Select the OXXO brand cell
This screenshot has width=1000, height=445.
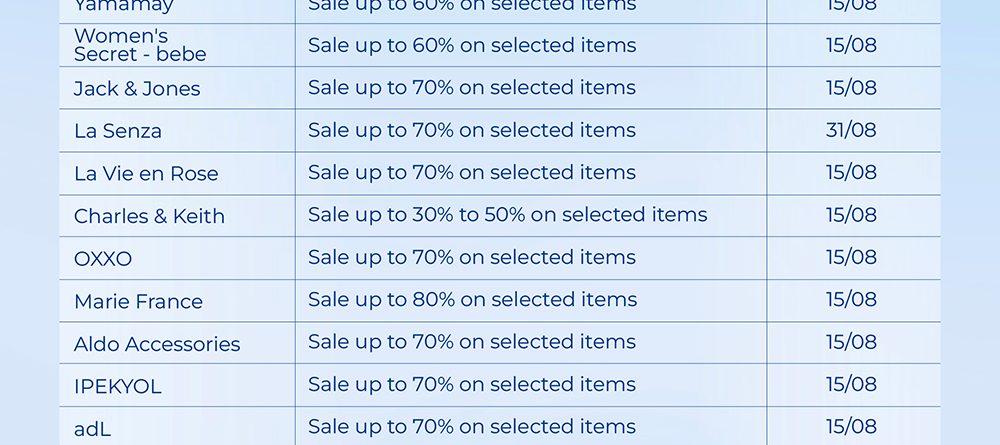(103, 259)
